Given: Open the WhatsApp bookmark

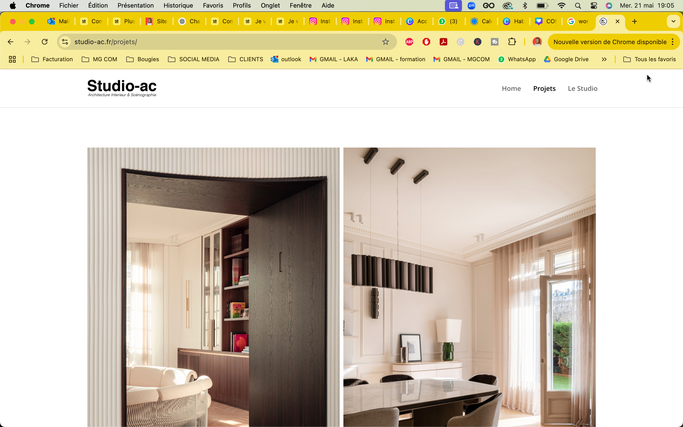Looking at the screenshot, I should 517,59.
